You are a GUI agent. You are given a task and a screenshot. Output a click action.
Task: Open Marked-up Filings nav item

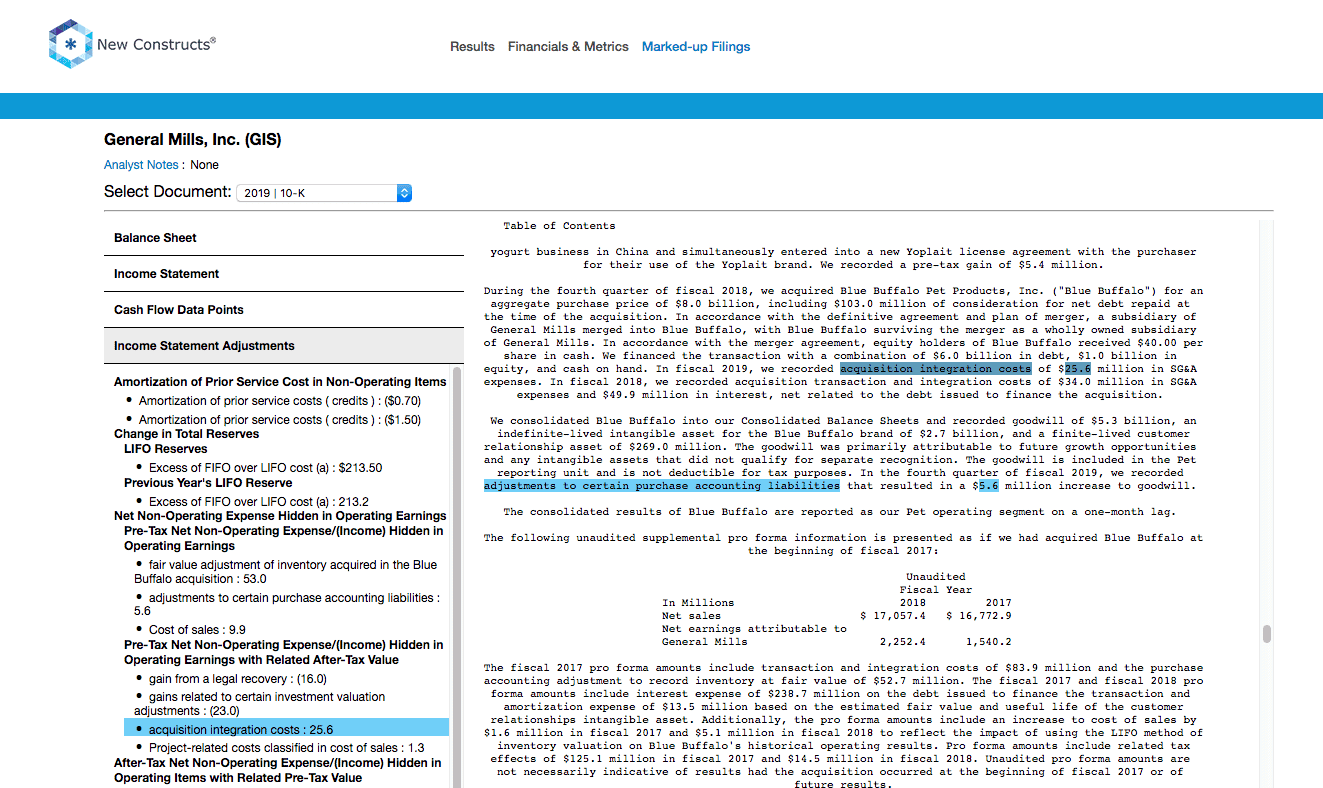[696, 46]
